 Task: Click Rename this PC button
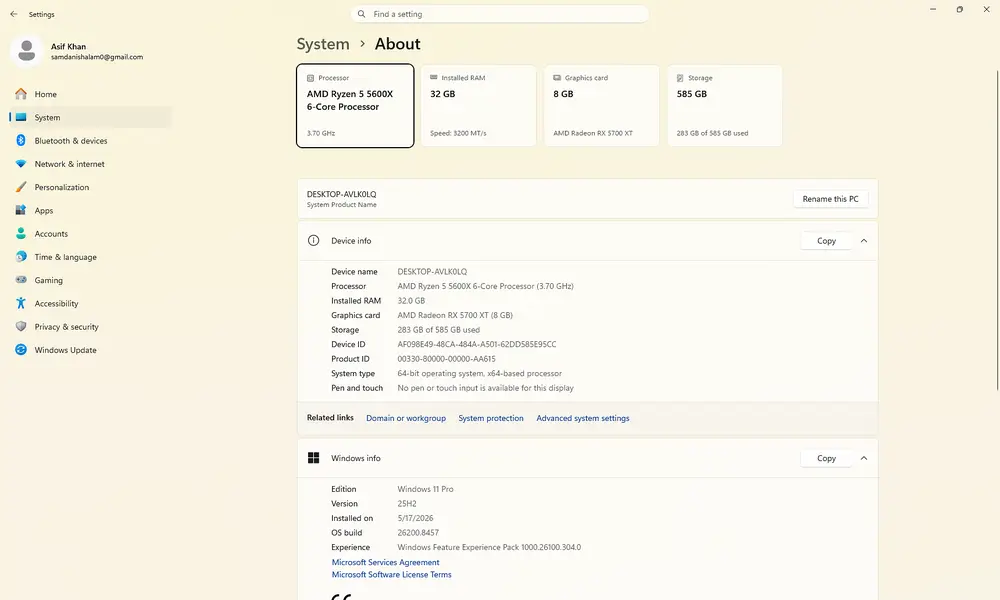coord(830,199)
